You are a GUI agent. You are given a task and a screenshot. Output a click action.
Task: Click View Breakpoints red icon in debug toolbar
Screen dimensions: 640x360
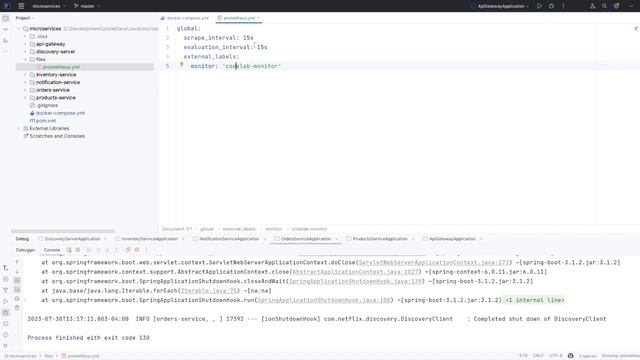click(128, 250)
